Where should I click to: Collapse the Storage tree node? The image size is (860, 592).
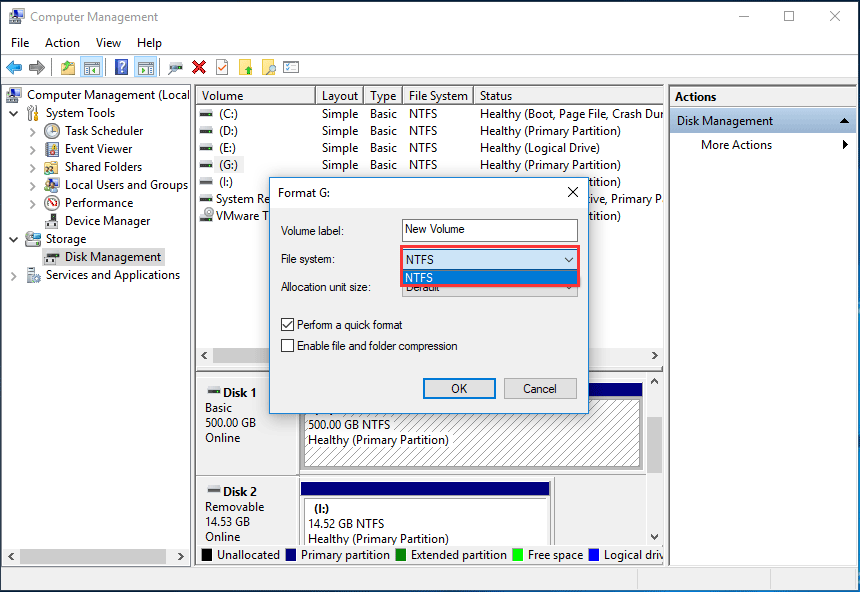(14, 239)
